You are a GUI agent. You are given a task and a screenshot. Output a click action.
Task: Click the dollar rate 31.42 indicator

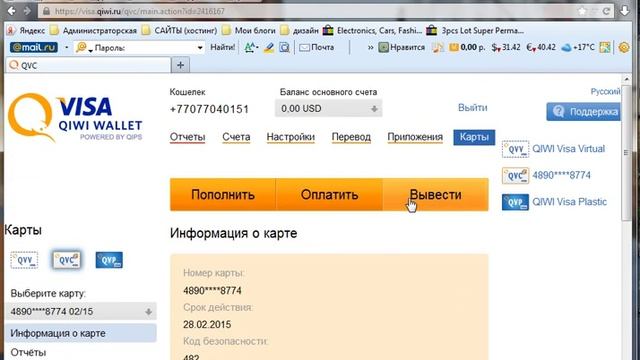(506, 47)
